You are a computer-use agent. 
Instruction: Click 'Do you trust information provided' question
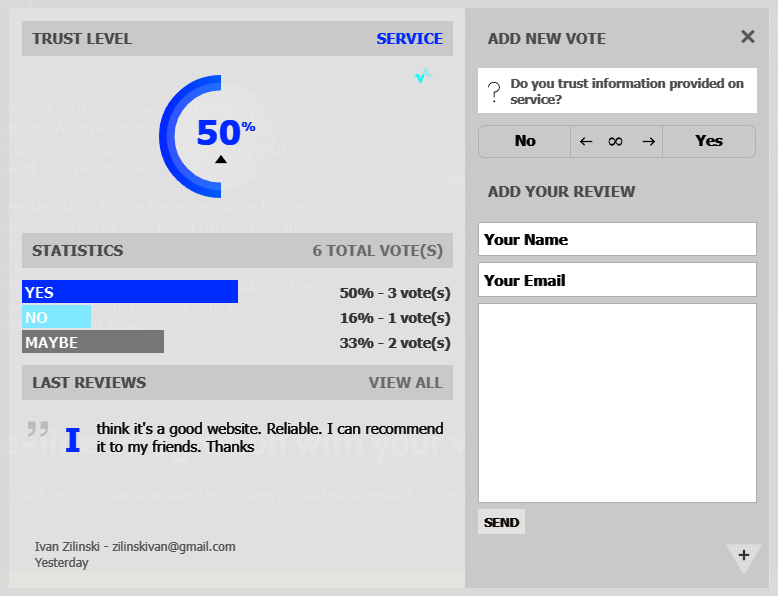[627, 91]
